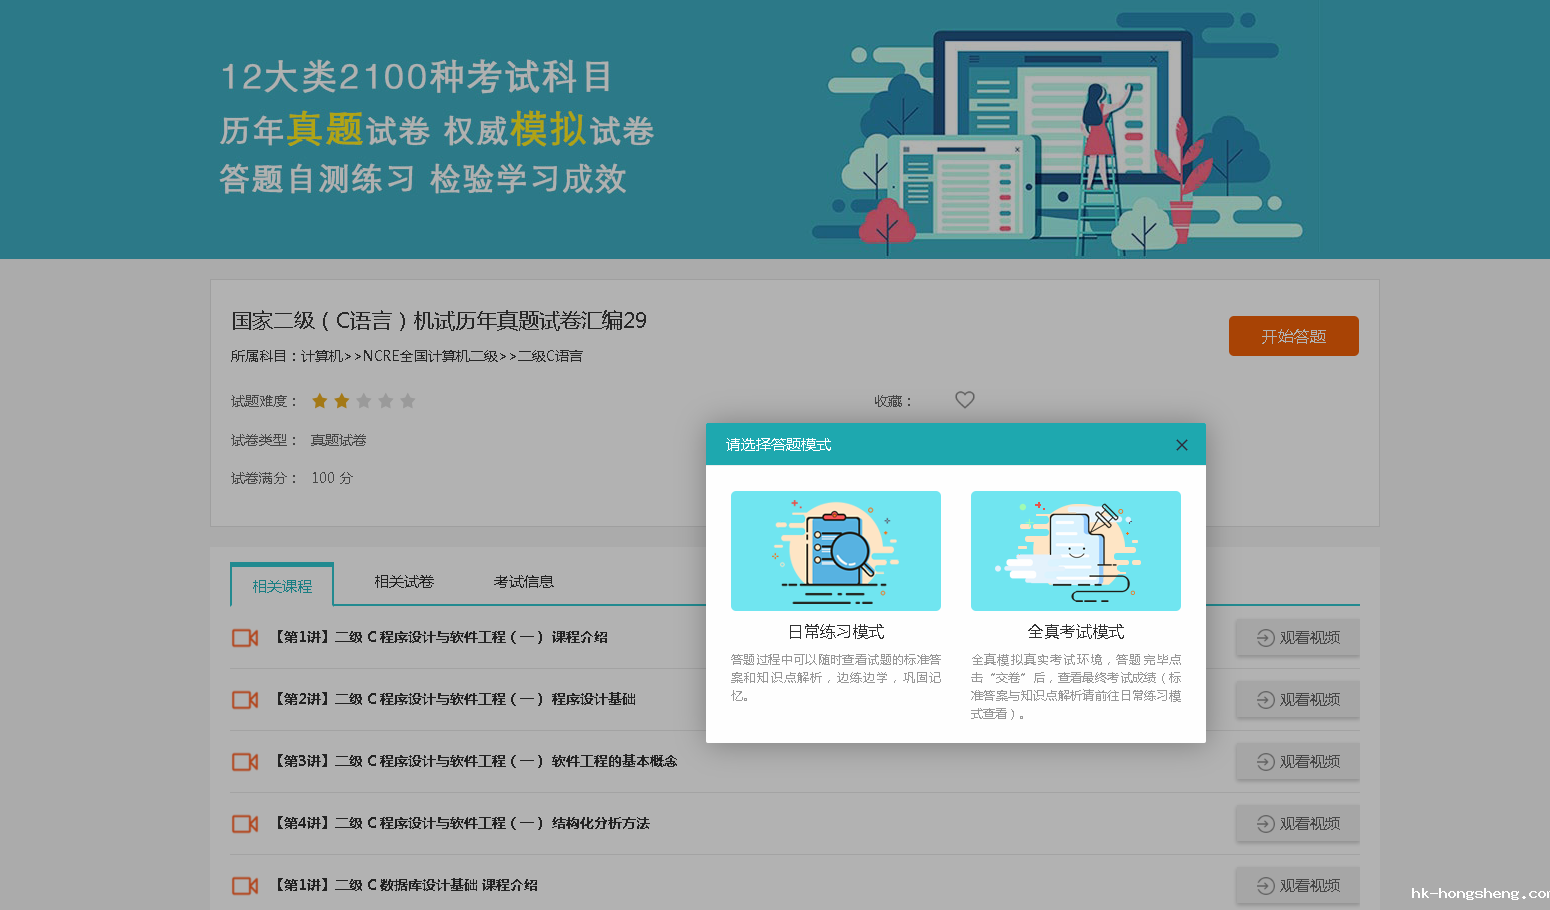Set difficulty to the fifth star
1550x910 pixels.
pos(408,401)
